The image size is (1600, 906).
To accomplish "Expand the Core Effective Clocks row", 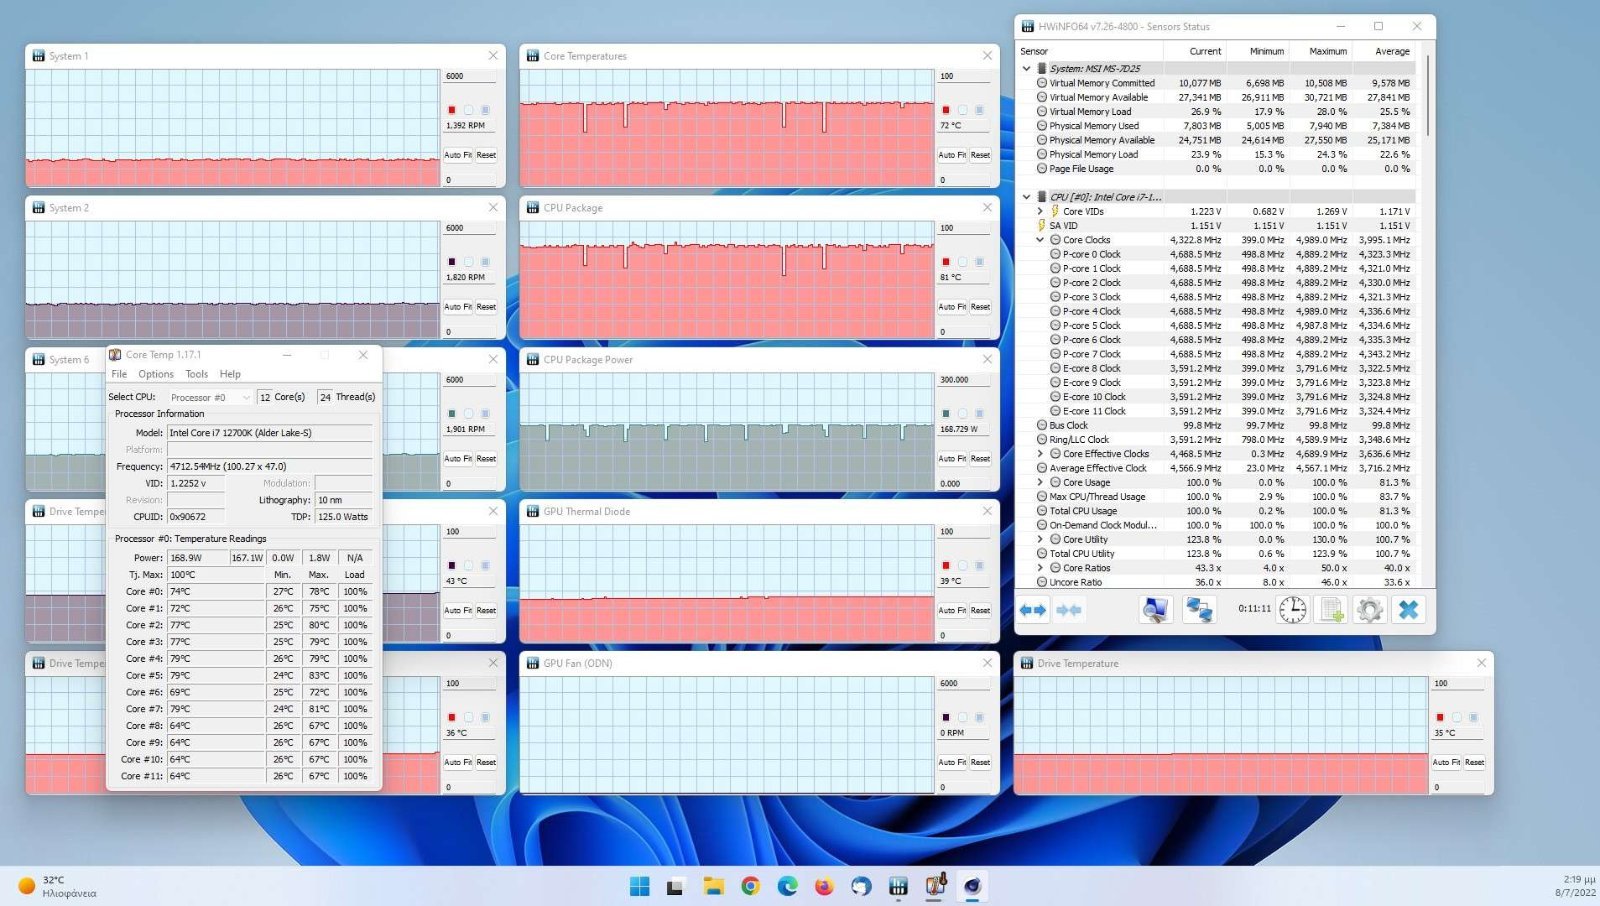I will point(1040,454).
